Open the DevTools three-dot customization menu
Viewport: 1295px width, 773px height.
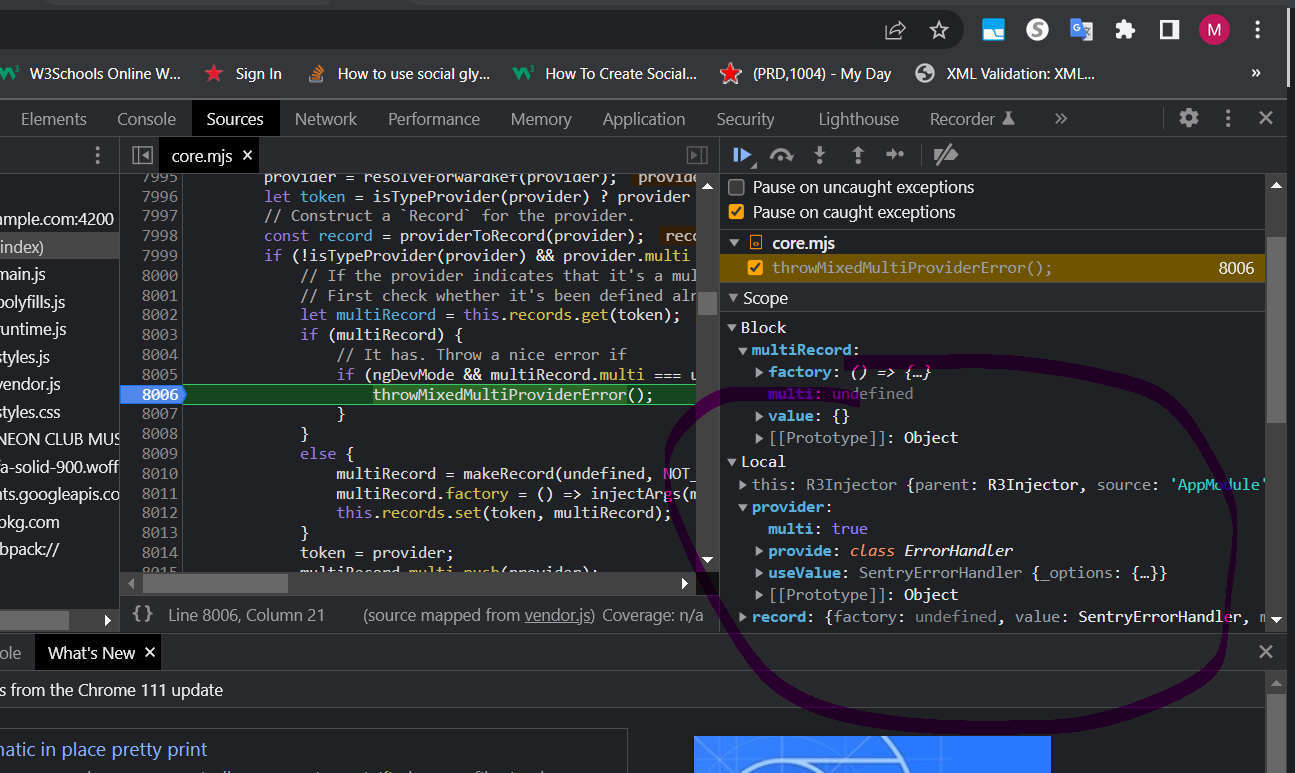1228,118
